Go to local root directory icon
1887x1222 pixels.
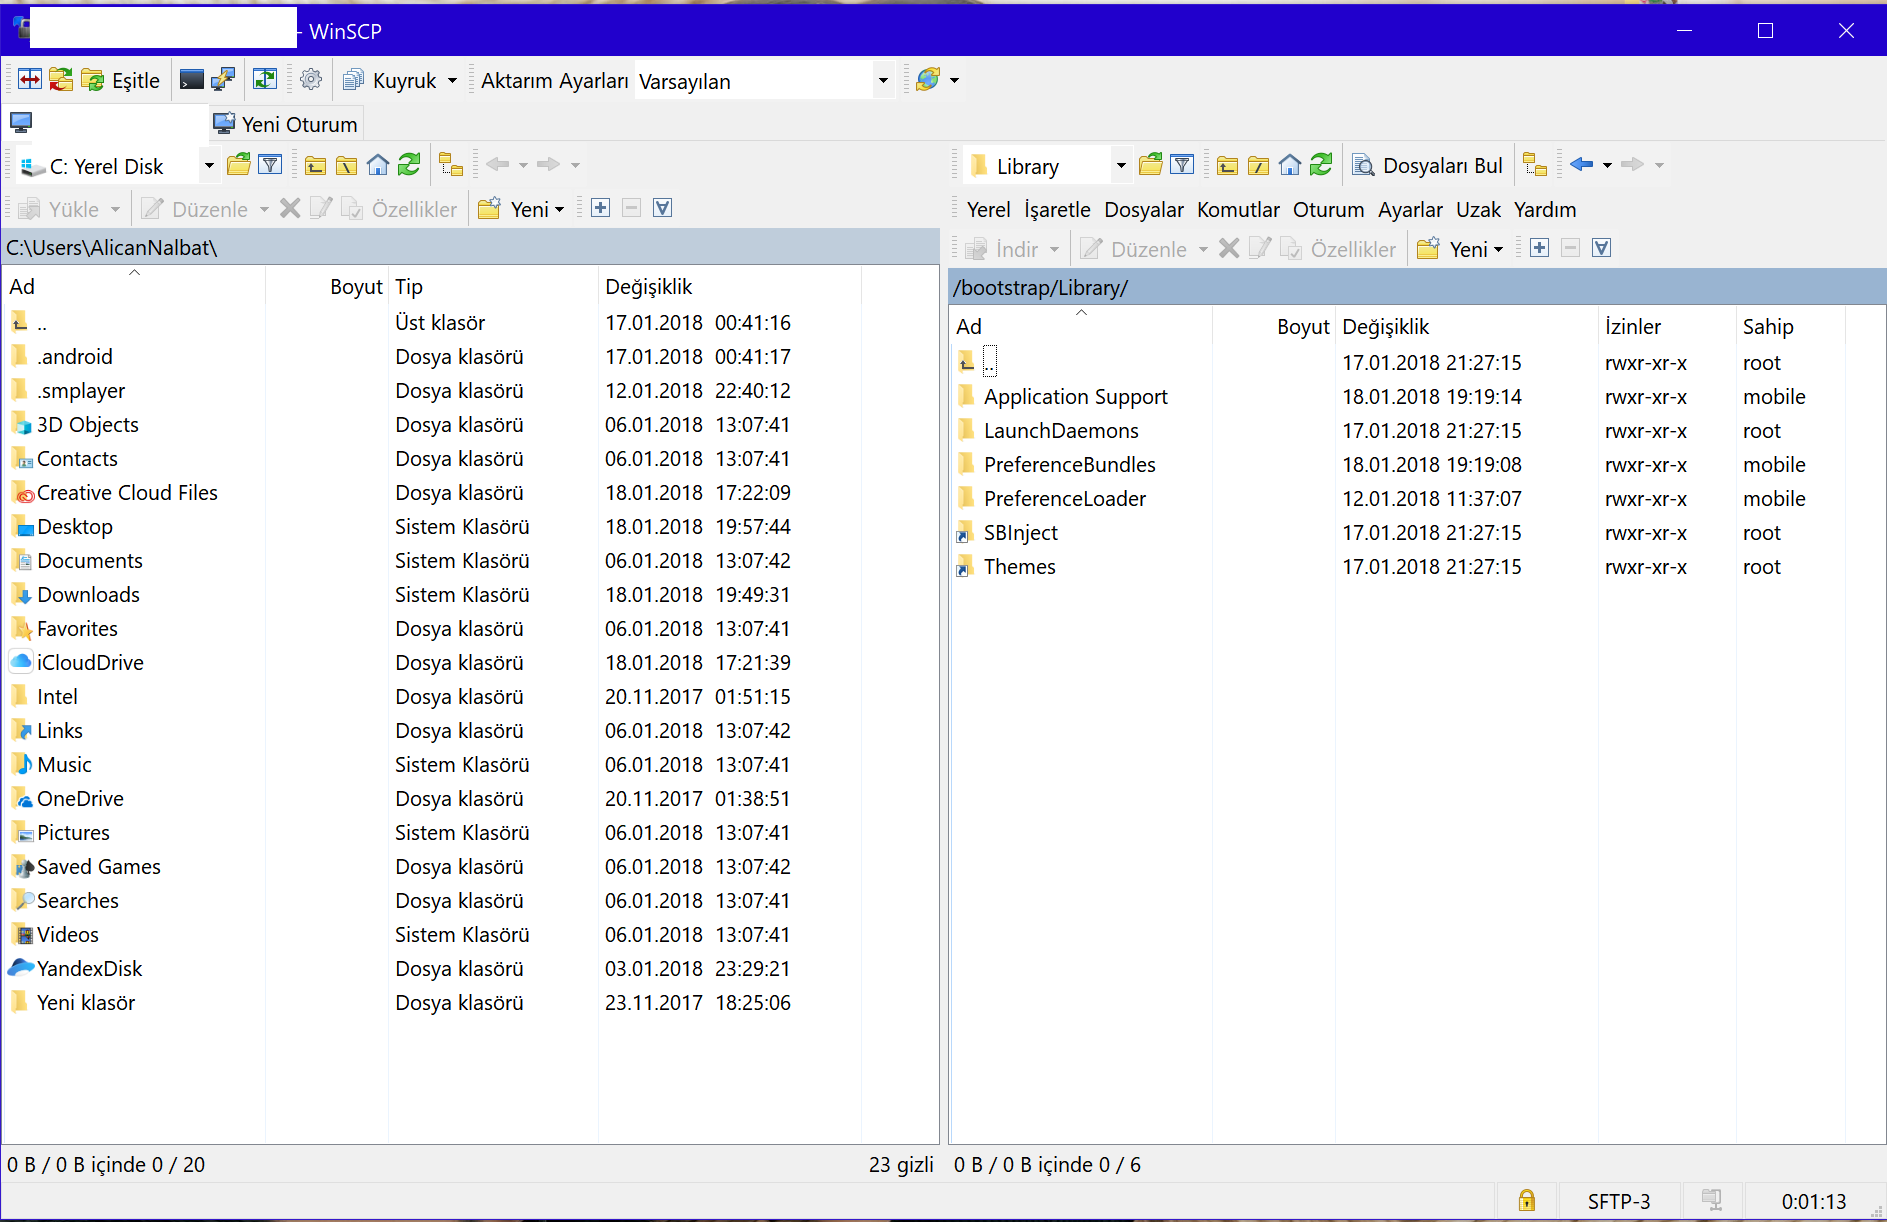(347, 165)
